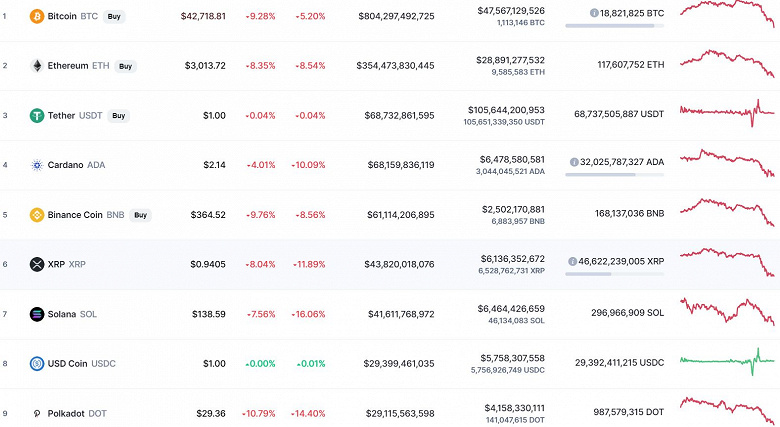Viewport: 780px width, 427px height.
Task: Click the USD Coin logo icon
Action: (37, 364)
